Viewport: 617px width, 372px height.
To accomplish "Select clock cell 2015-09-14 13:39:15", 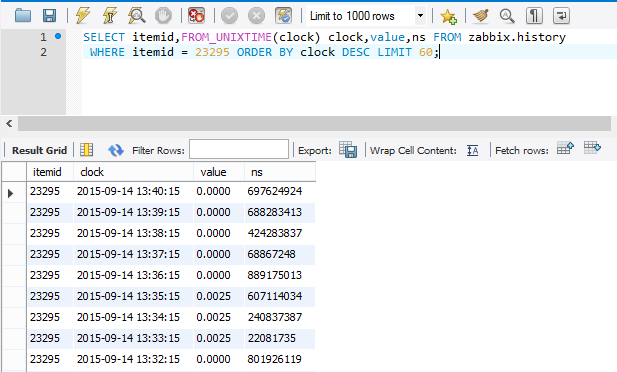I will 133,212.
